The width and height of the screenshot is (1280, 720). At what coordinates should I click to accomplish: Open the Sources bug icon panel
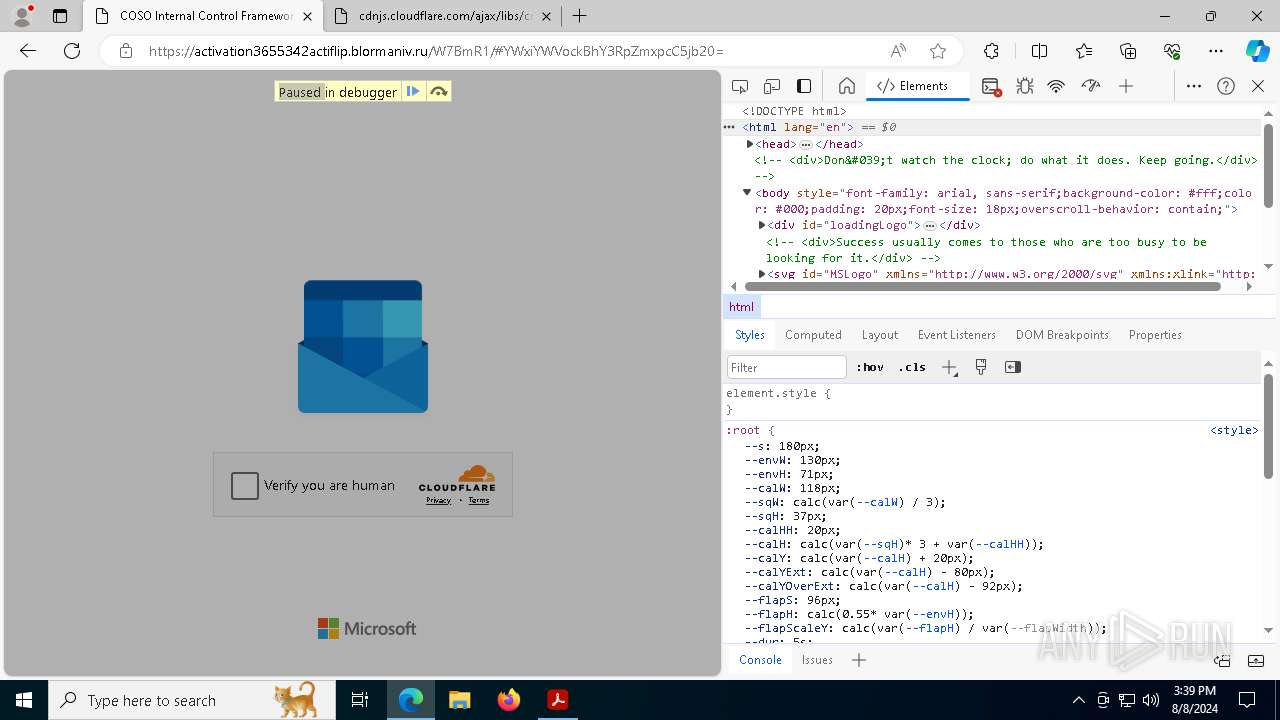[x=1024, y=87]
